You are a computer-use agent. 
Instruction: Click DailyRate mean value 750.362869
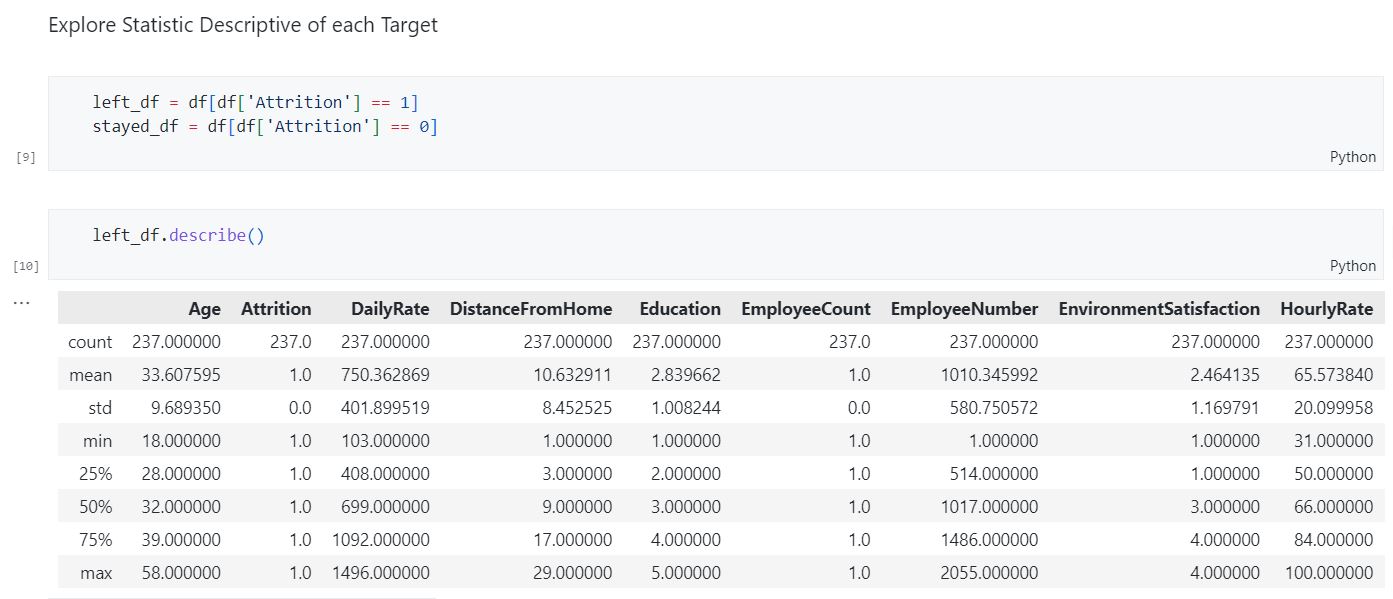click(x=385, y=375)
